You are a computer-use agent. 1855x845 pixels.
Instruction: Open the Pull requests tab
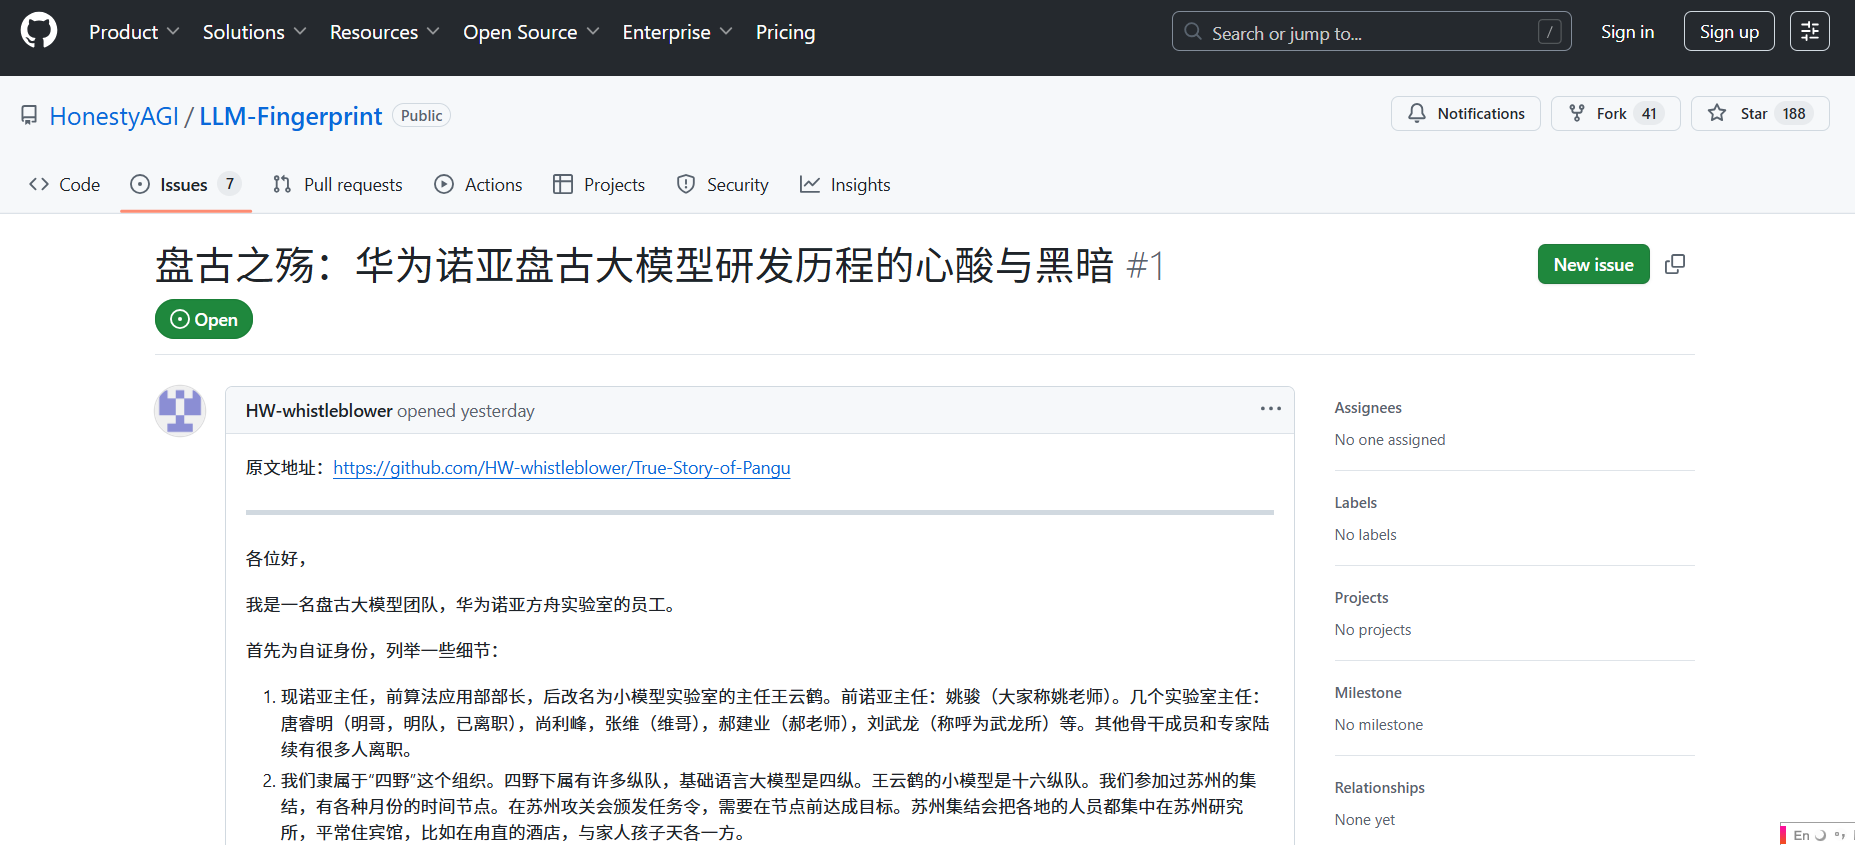point(338,185)
